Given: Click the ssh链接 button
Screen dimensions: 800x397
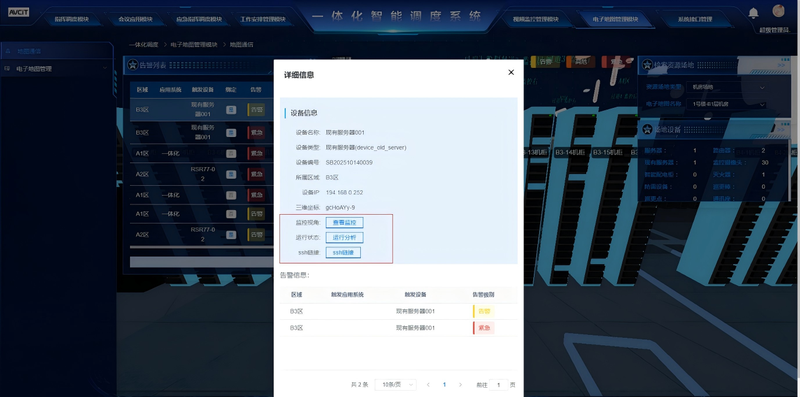Looking at the screenshot, I should (343, 253).
